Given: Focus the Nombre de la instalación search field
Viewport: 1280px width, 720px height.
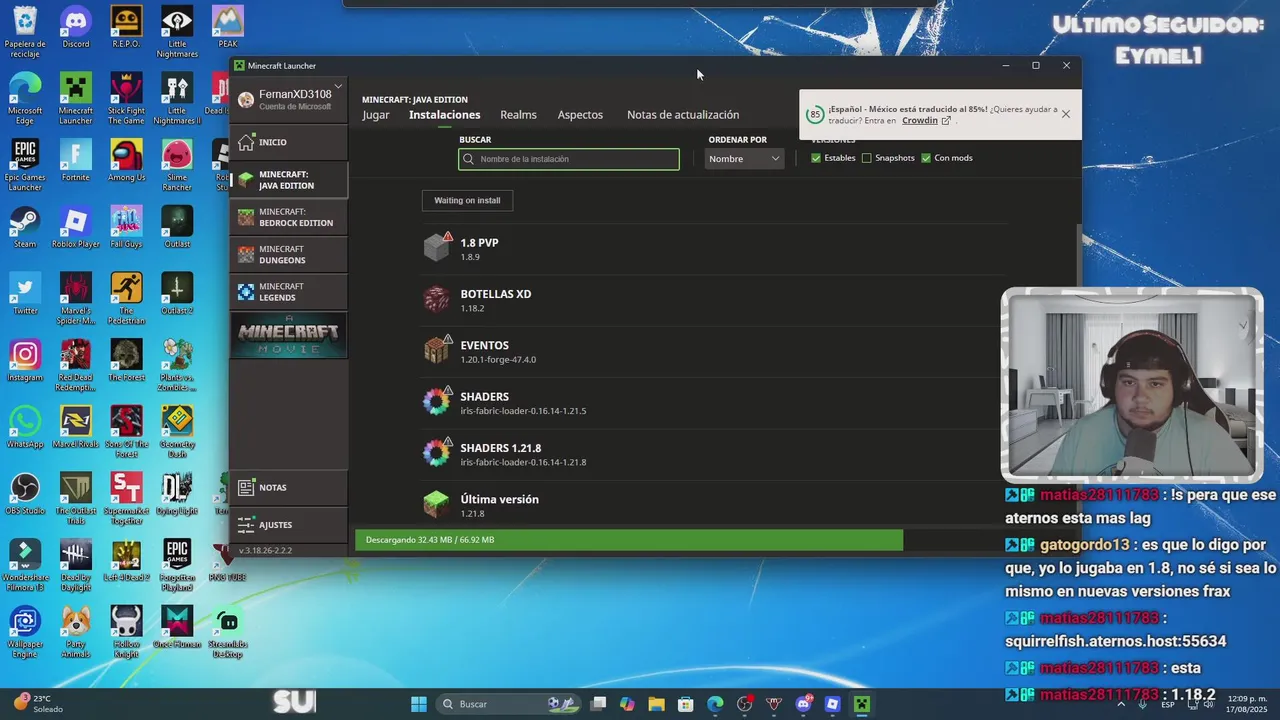Looking at the screenshot, I should (569, 159).
